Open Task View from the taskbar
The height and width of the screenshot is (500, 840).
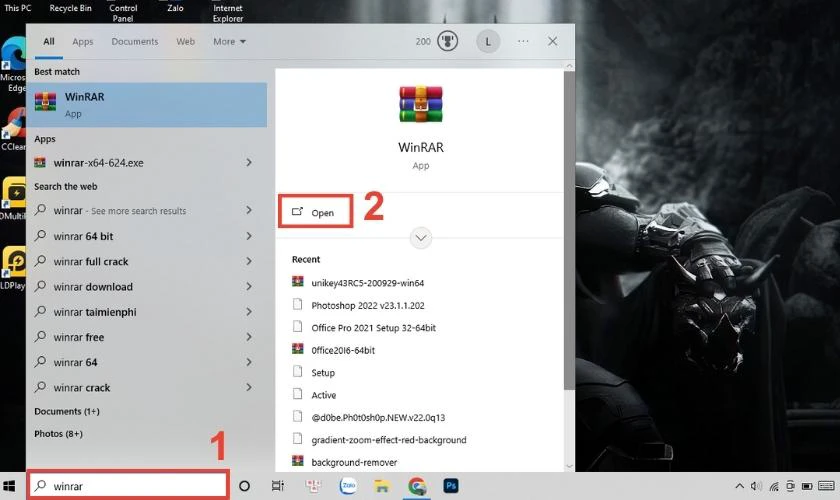pyautogui.click(x=278, y=486)
